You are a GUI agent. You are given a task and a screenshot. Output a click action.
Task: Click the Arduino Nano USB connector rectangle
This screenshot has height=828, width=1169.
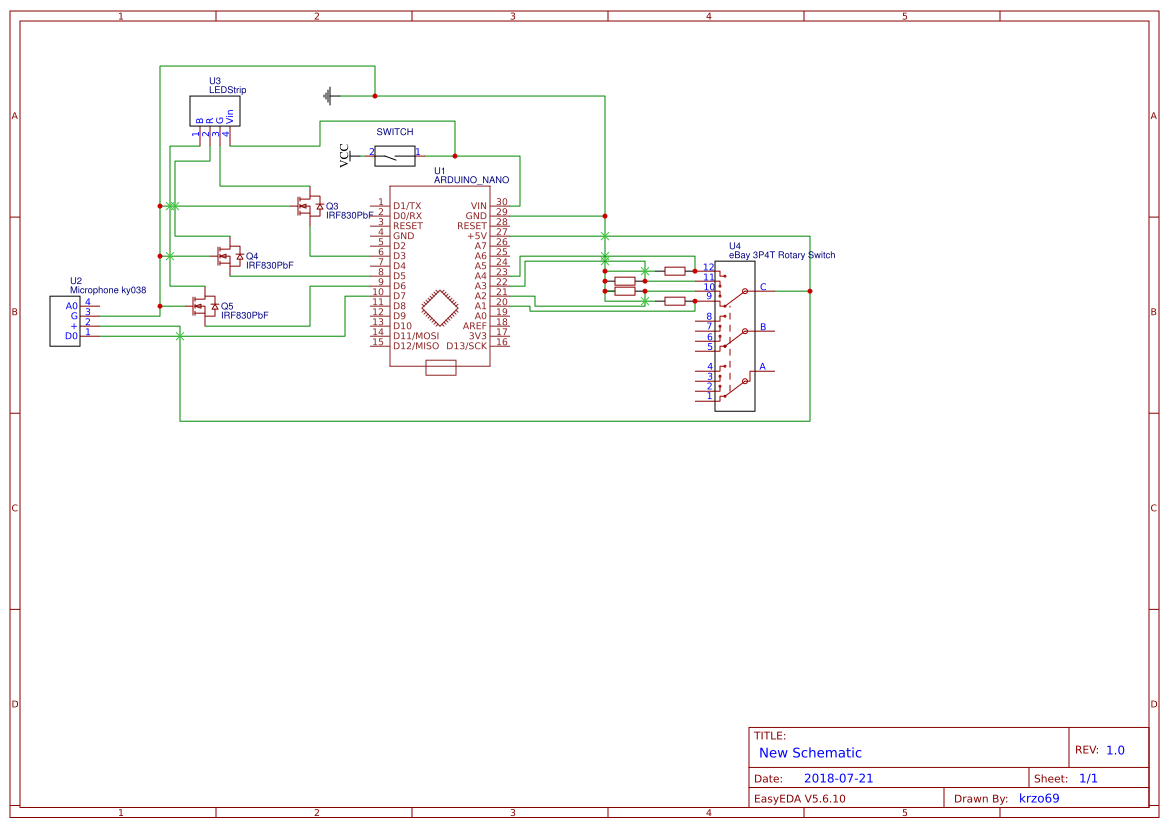point(441,368)
